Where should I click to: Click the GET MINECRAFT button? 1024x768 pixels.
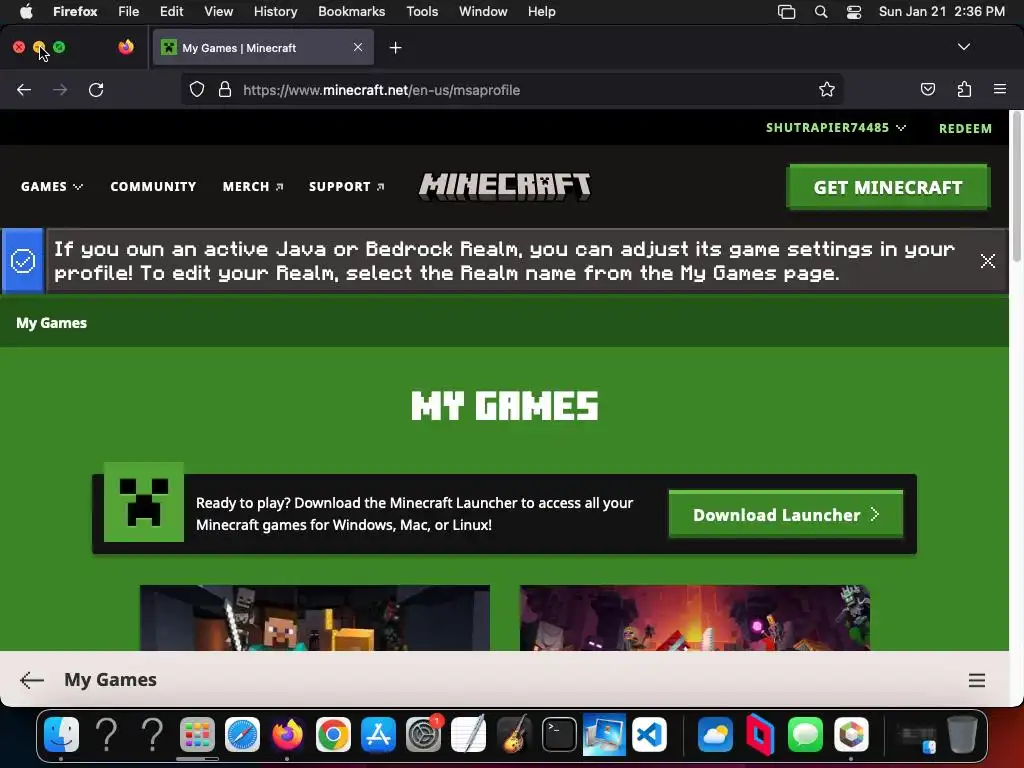click(x=888, y=187)
